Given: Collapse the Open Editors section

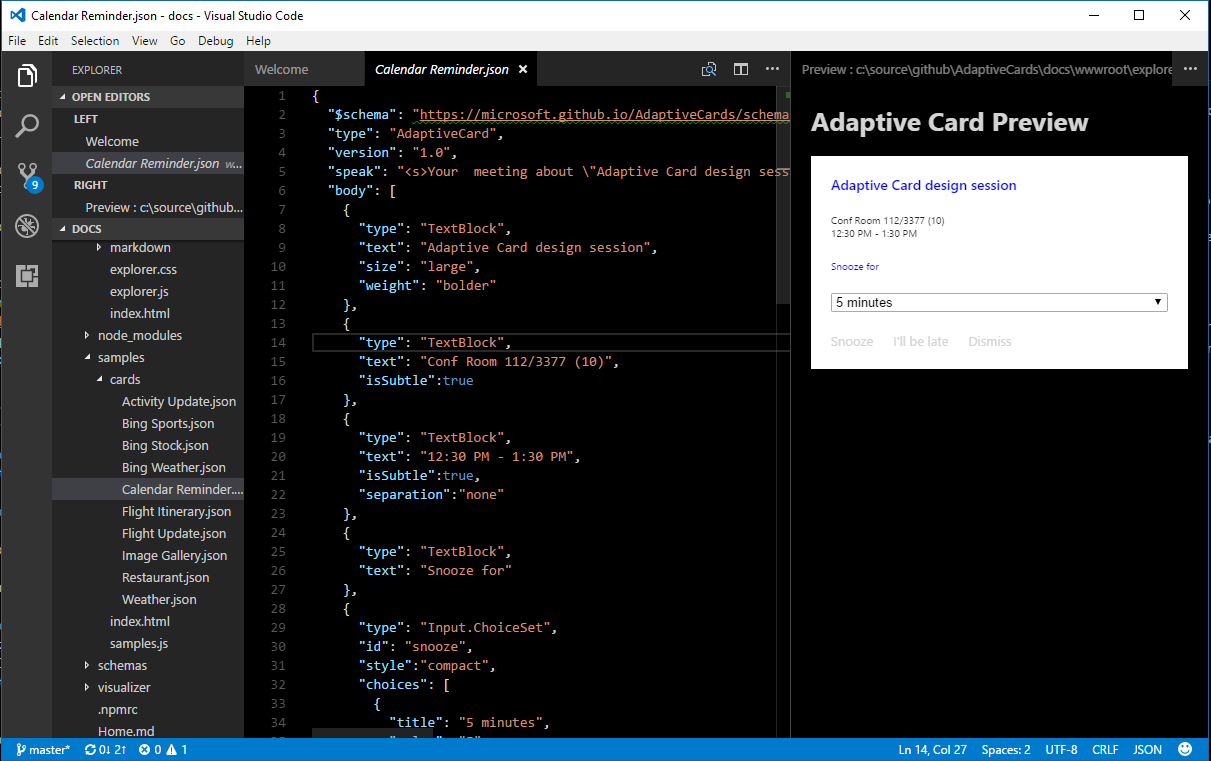Looking at the screenshot, I should pyautogui.click(x=110, y=97).
